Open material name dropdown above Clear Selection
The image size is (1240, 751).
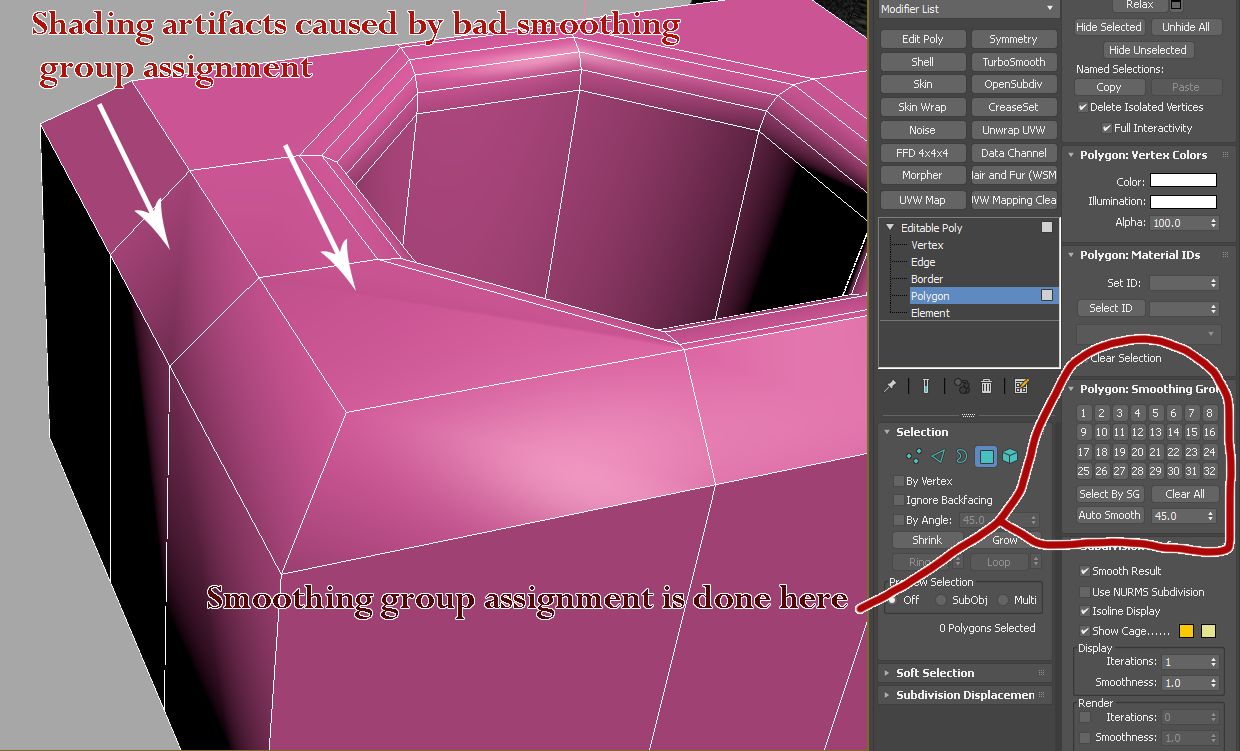[x=1149, y=334]
